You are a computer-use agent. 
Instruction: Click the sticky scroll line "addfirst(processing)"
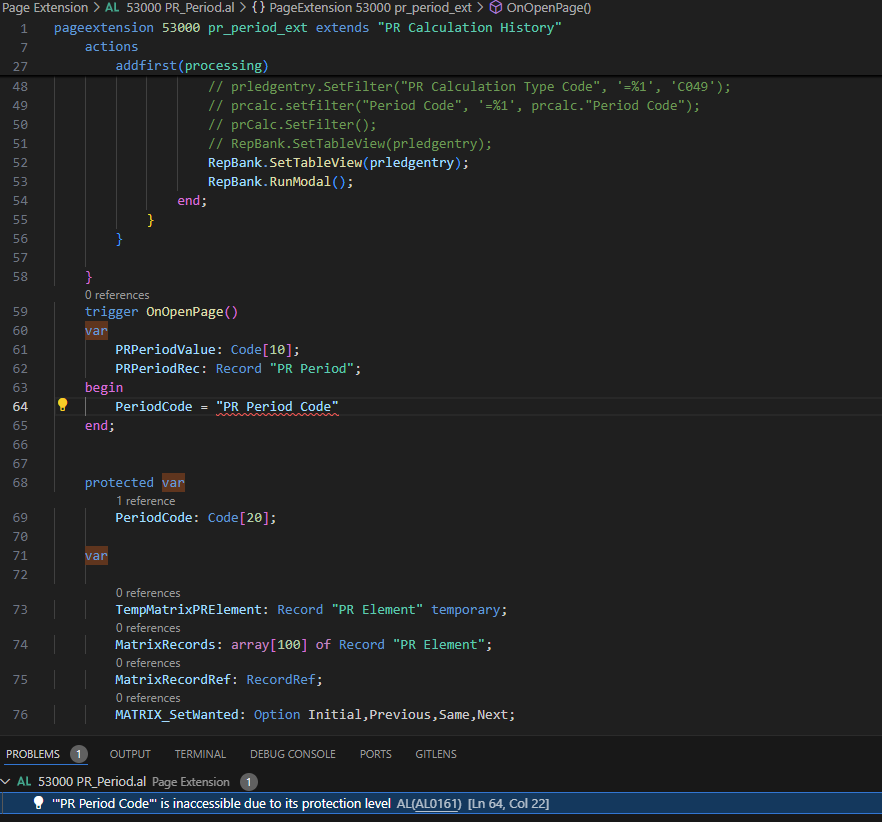[x=192, y=65]
